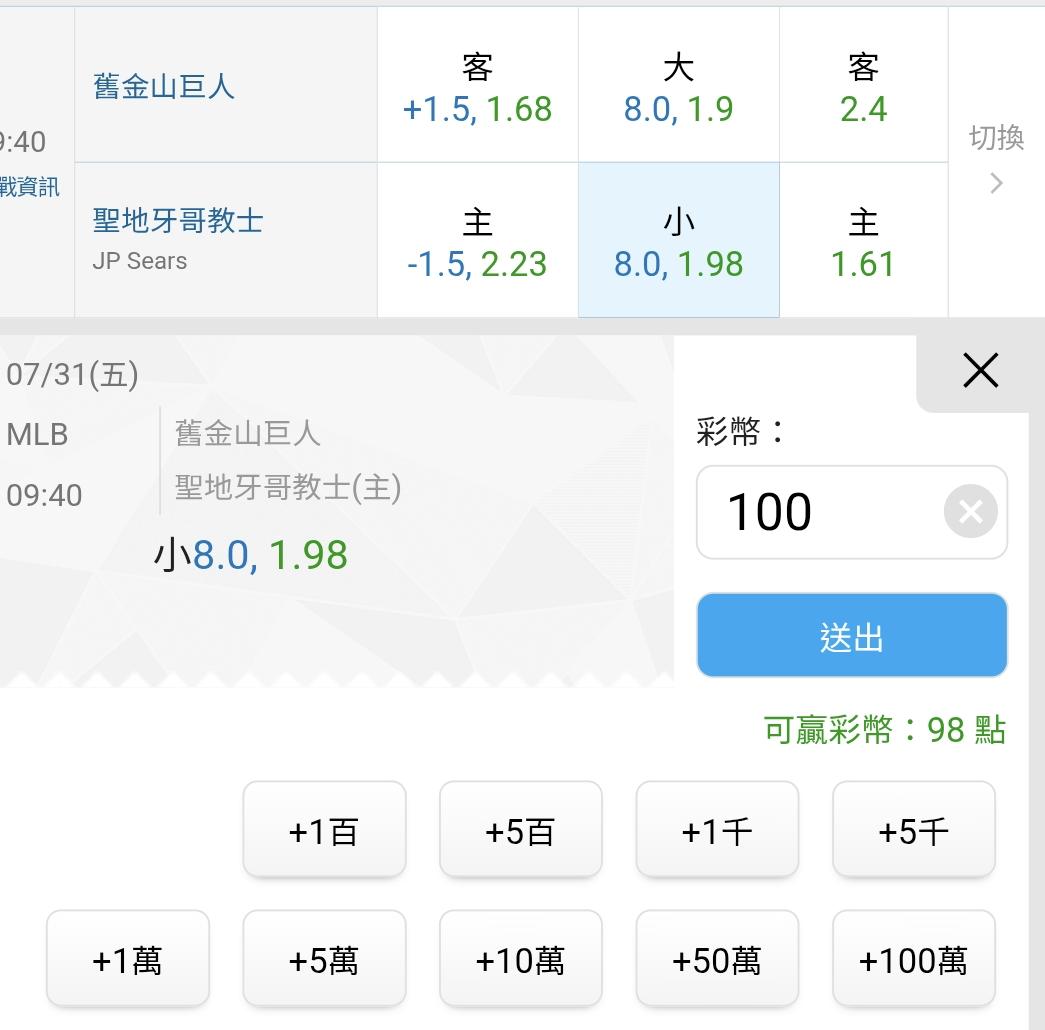This screenshot has height=1030, width=1045.
Task: Expand the 切換 chevron arrow
Action: (996, 183)
